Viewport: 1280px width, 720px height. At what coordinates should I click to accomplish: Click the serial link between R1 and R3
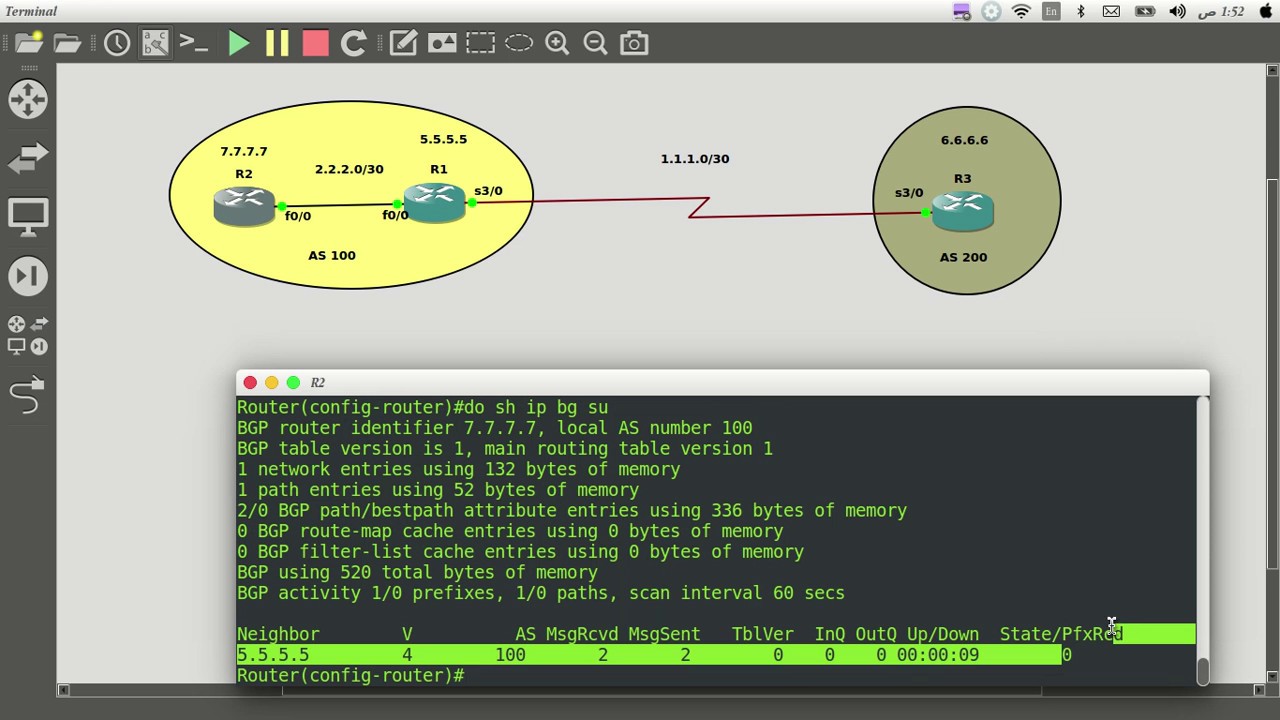click(x=700, y=207)
